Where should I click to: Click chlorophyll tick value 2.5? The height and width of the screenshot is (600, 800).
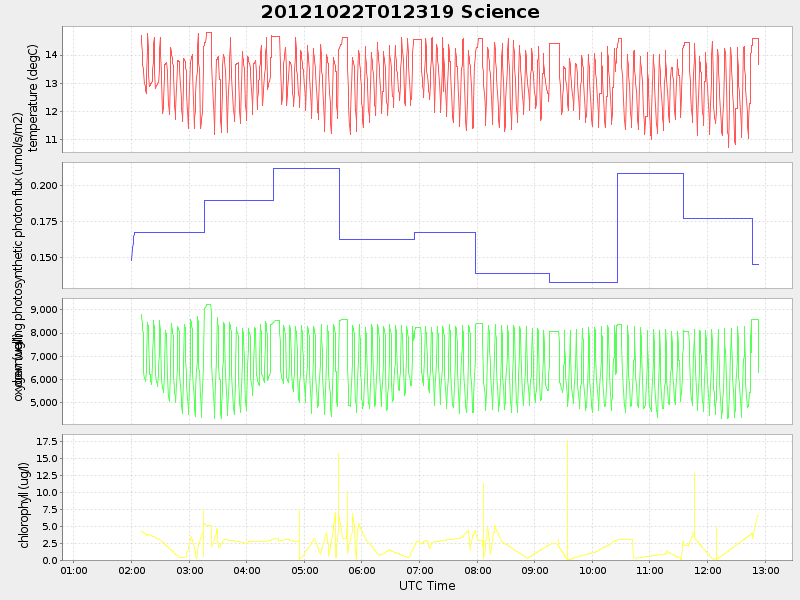click(49, 543)
